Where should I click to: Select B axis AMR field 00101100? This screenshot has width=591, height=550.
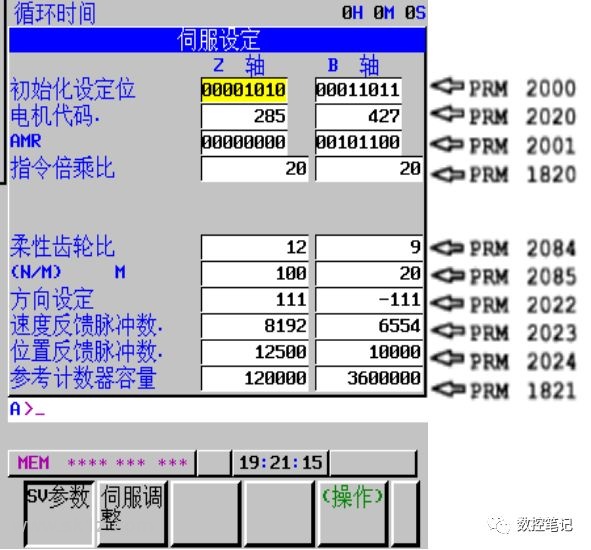[x=358, y=142]
